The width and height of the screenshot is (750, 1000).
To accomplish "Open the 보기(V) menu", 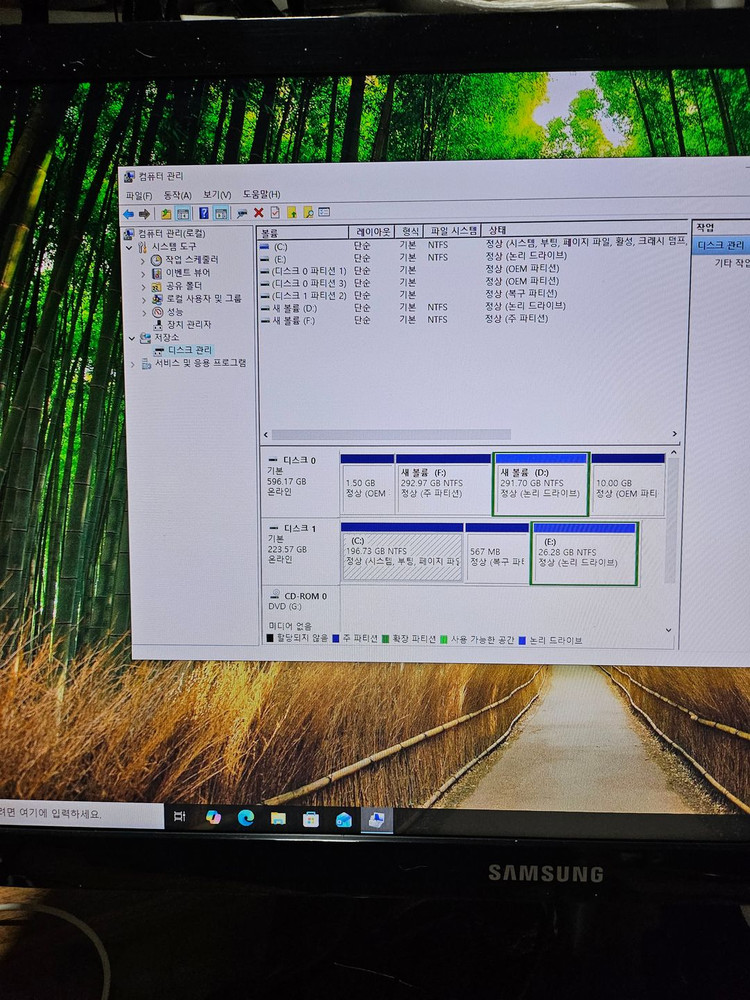I will tap(217, 195).
